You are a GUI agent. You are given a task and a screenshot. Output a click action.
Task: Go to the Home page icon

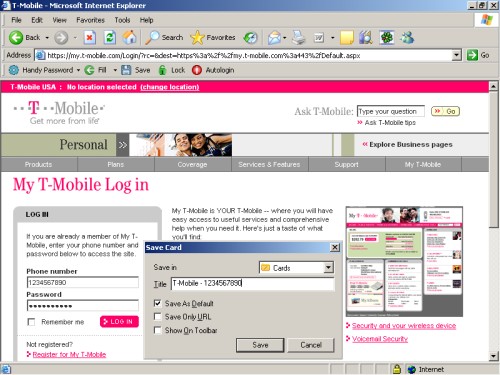point(129,38)
